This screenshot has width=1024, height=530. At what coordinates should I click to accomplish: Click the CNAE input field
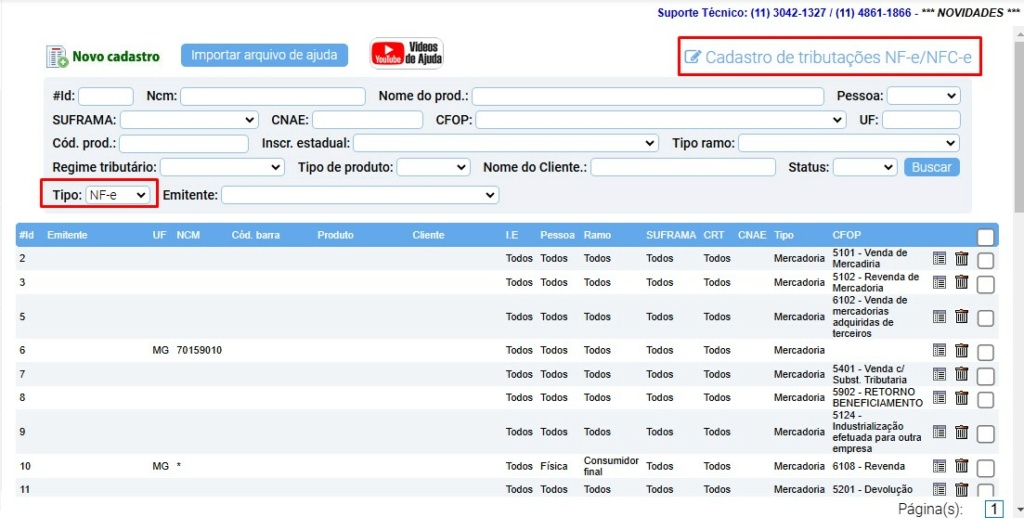[368, 120]
